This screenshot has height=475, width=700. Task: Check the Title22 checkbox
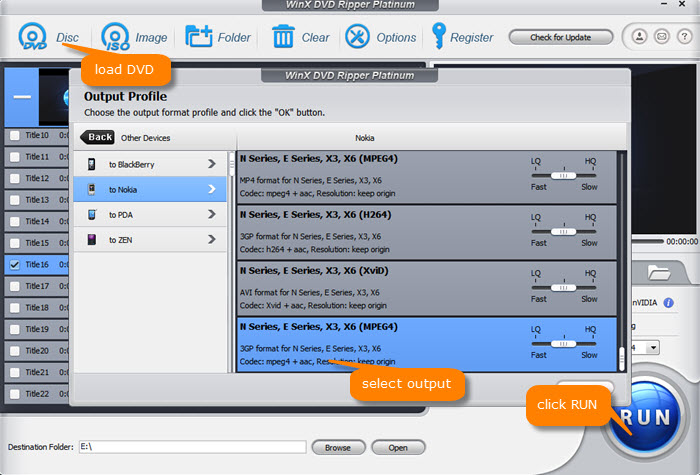[x=15, y=394]
